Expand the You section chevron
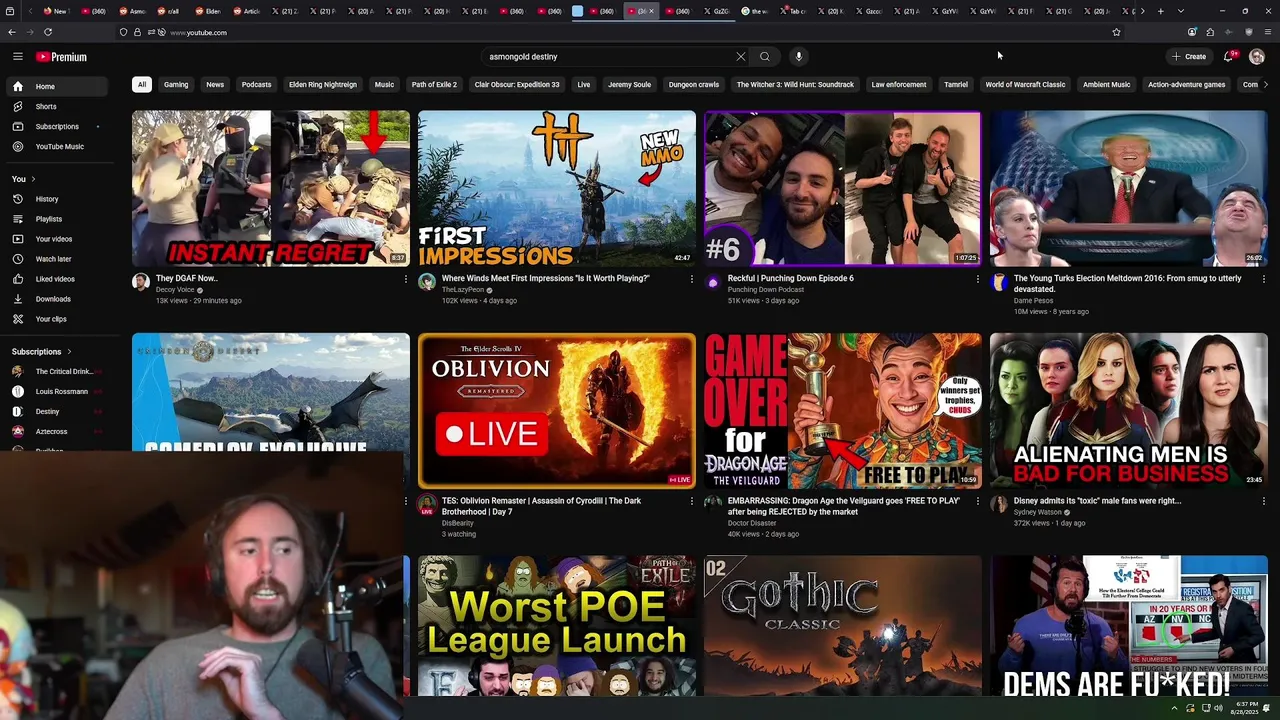 point(33,179)
